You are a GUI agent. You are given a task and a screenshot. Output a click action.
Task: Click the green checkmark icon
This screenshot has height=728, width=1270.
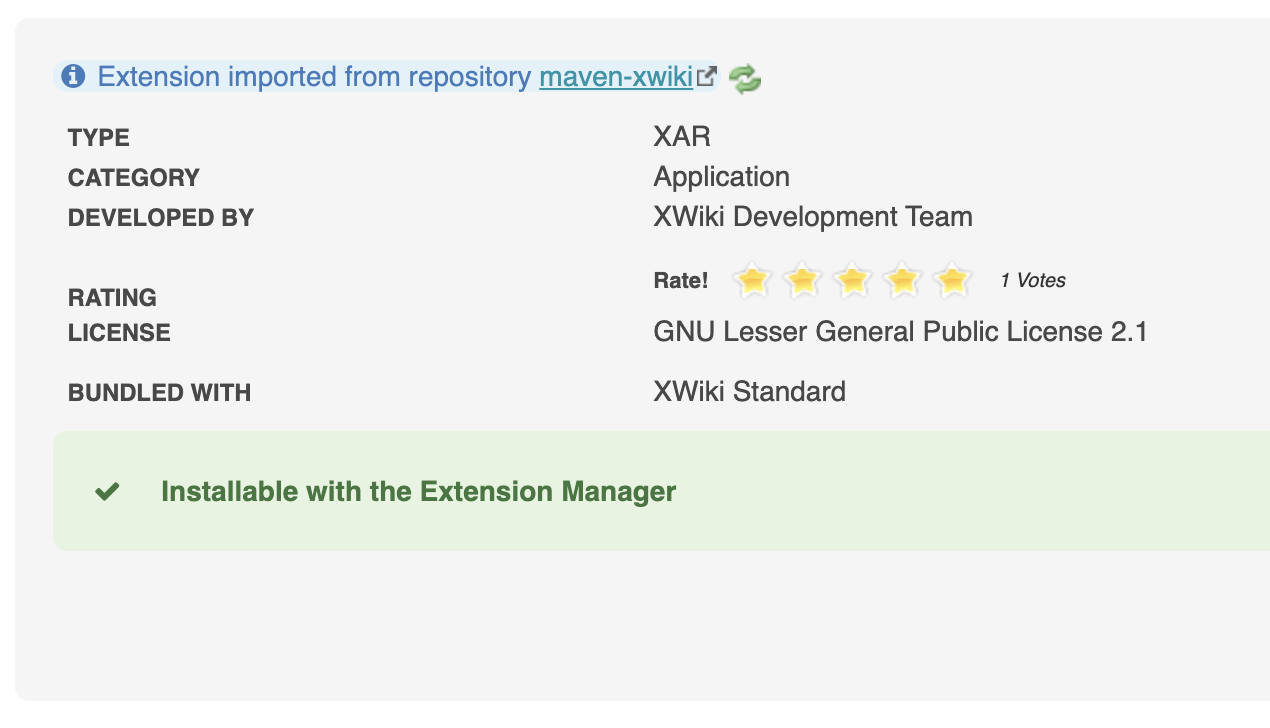(x=107, y=492)
